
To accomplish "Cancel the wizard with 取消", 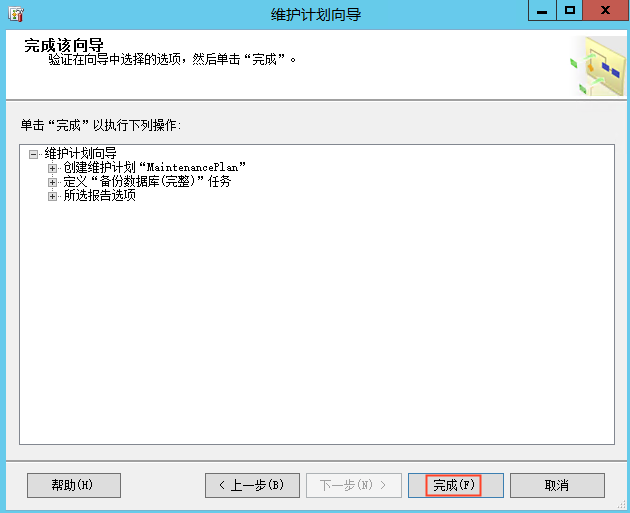I will pos(557,485).
